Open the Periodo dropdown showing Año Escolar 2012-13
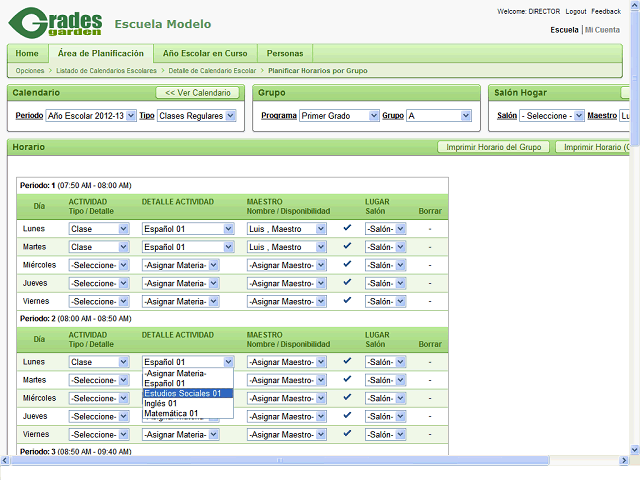The height and width of the screenshot is (480, 640). coord(90,116)
